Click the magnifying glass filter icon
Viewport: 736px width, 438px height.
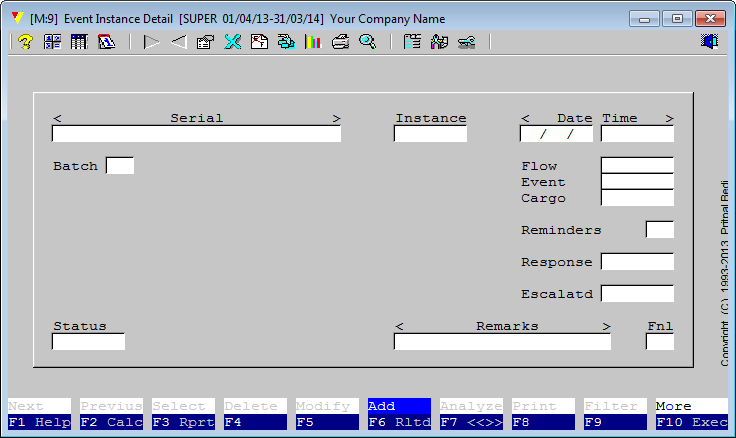tap(368, 42)
